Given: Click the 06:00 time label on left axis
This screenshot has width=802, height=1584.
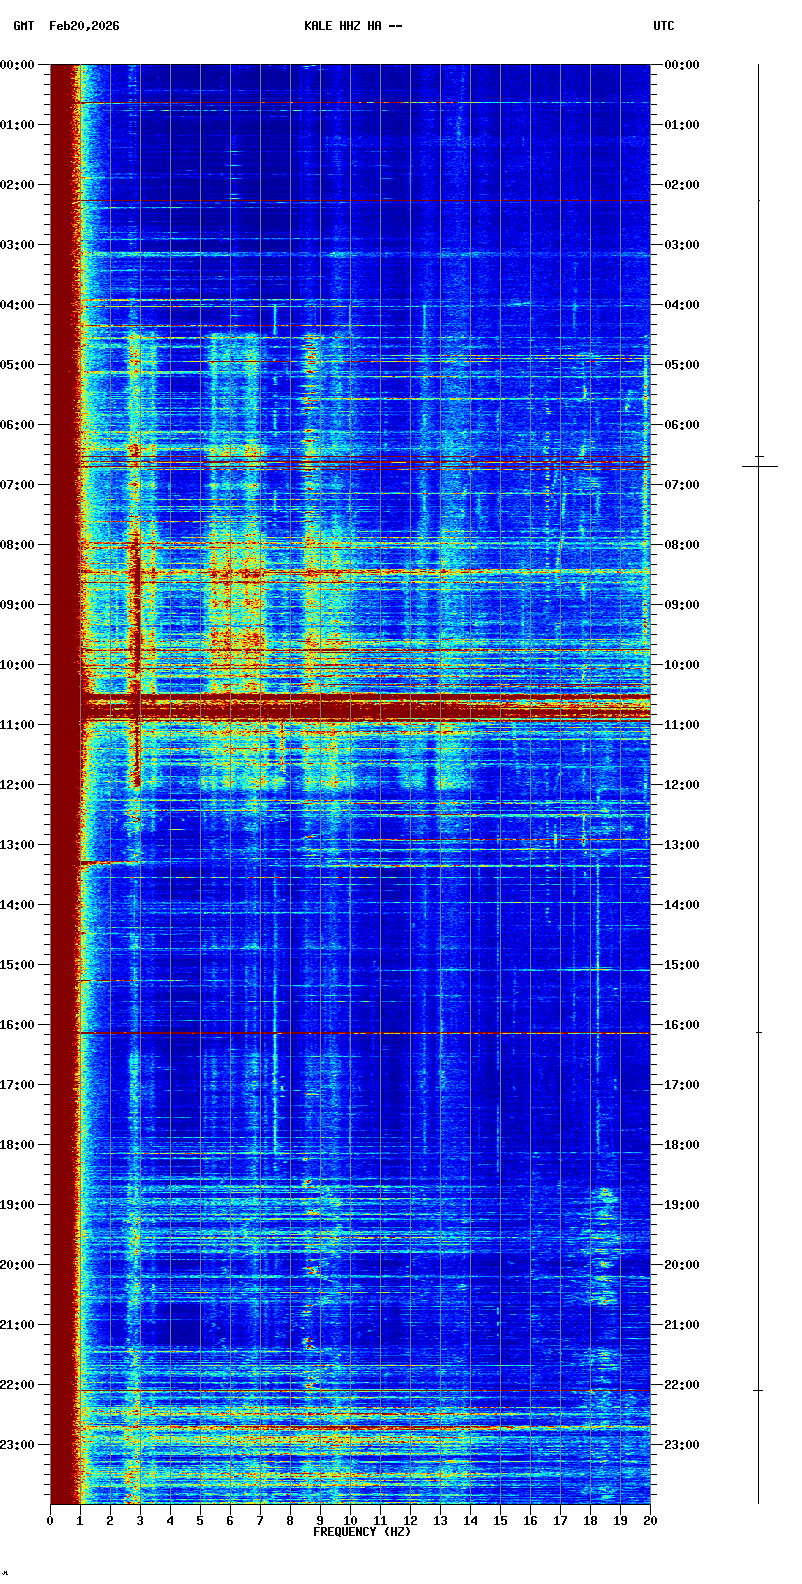Looking at the screenshot, I should 18,425.
